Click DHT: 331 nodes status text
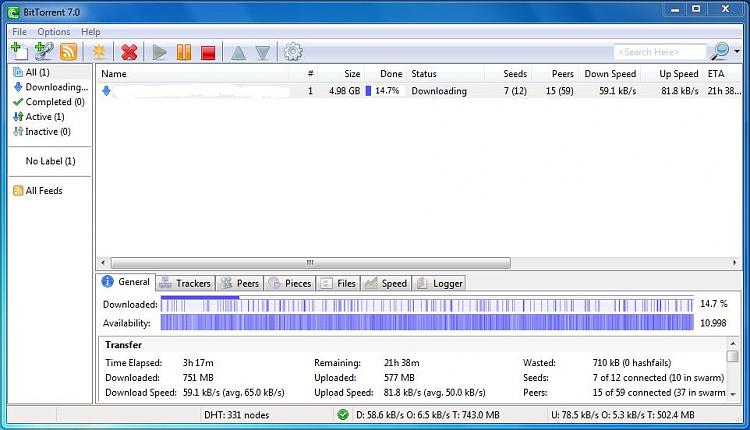 (237, 415)
